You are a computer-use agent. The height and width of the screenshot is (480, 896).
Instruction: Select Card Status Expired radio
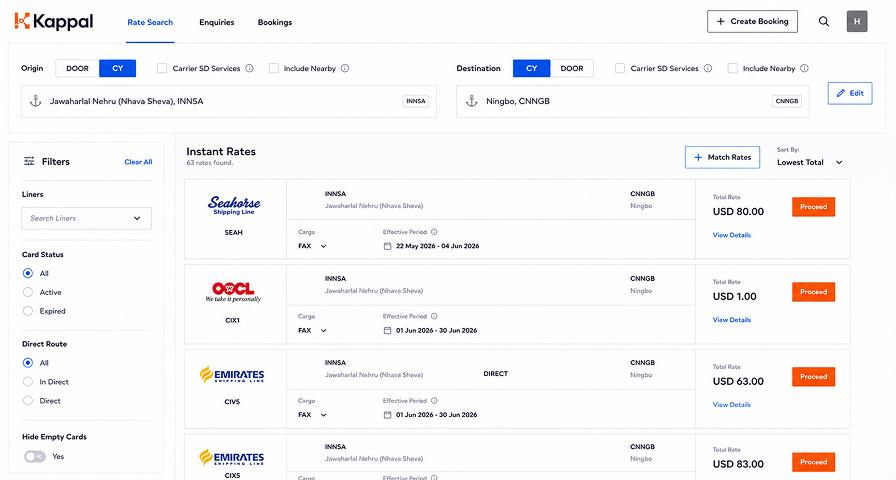tap(27, 311)
